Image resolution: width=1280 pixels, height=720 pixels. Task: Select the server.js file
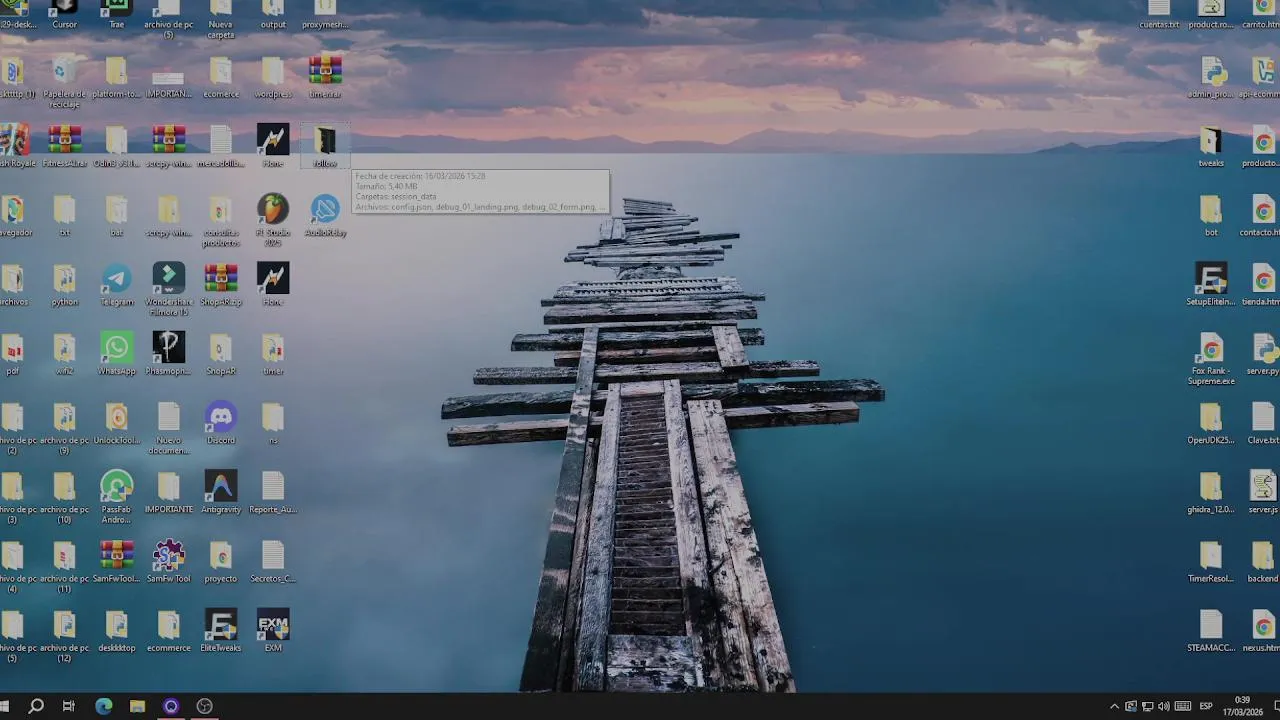(x=1262, y=491)
